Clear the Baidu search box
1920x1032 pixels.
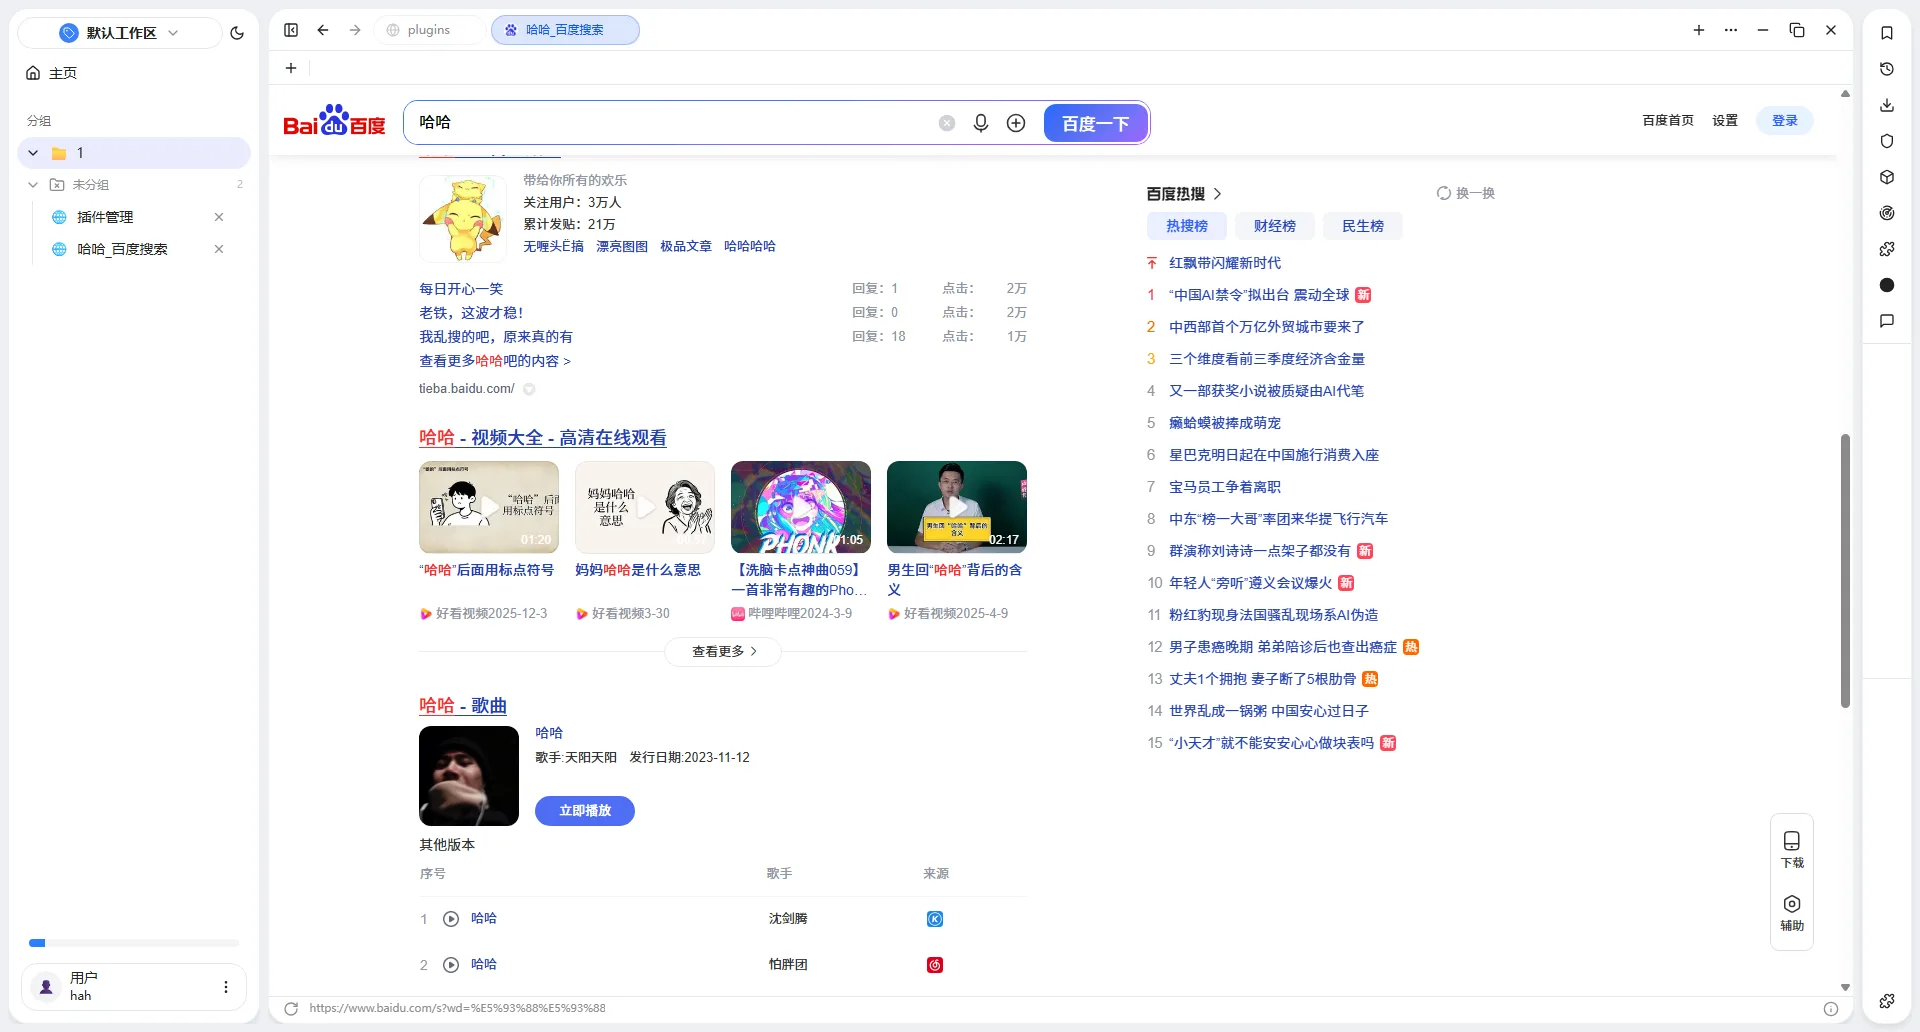[947, 123]
